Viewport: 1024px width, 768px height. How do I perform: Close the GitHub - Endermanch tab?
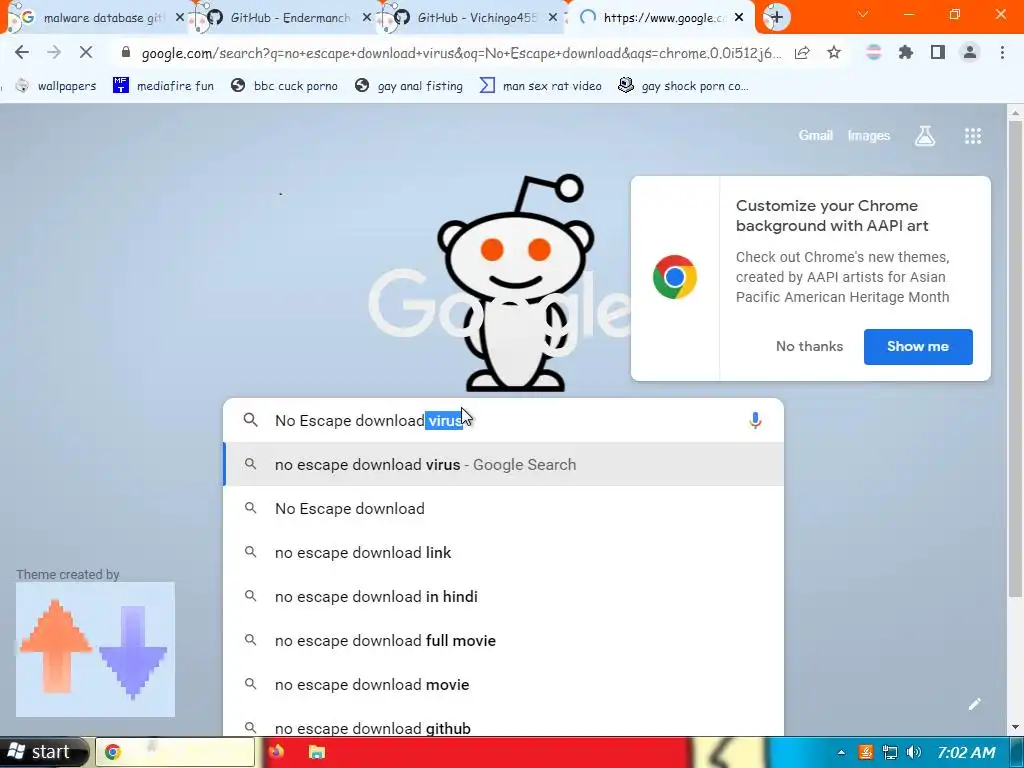[x=366, y=18]
